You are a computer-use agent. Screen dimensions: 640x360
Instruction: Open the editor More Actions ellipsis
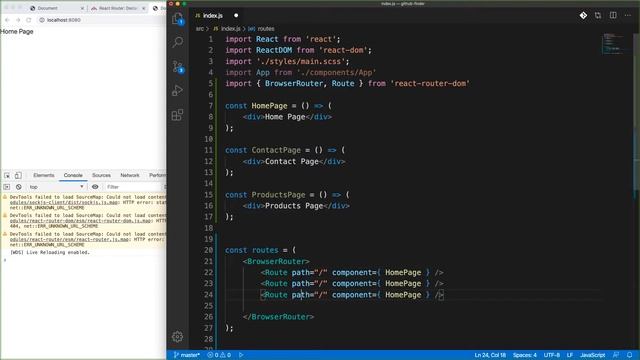(628, 16)
